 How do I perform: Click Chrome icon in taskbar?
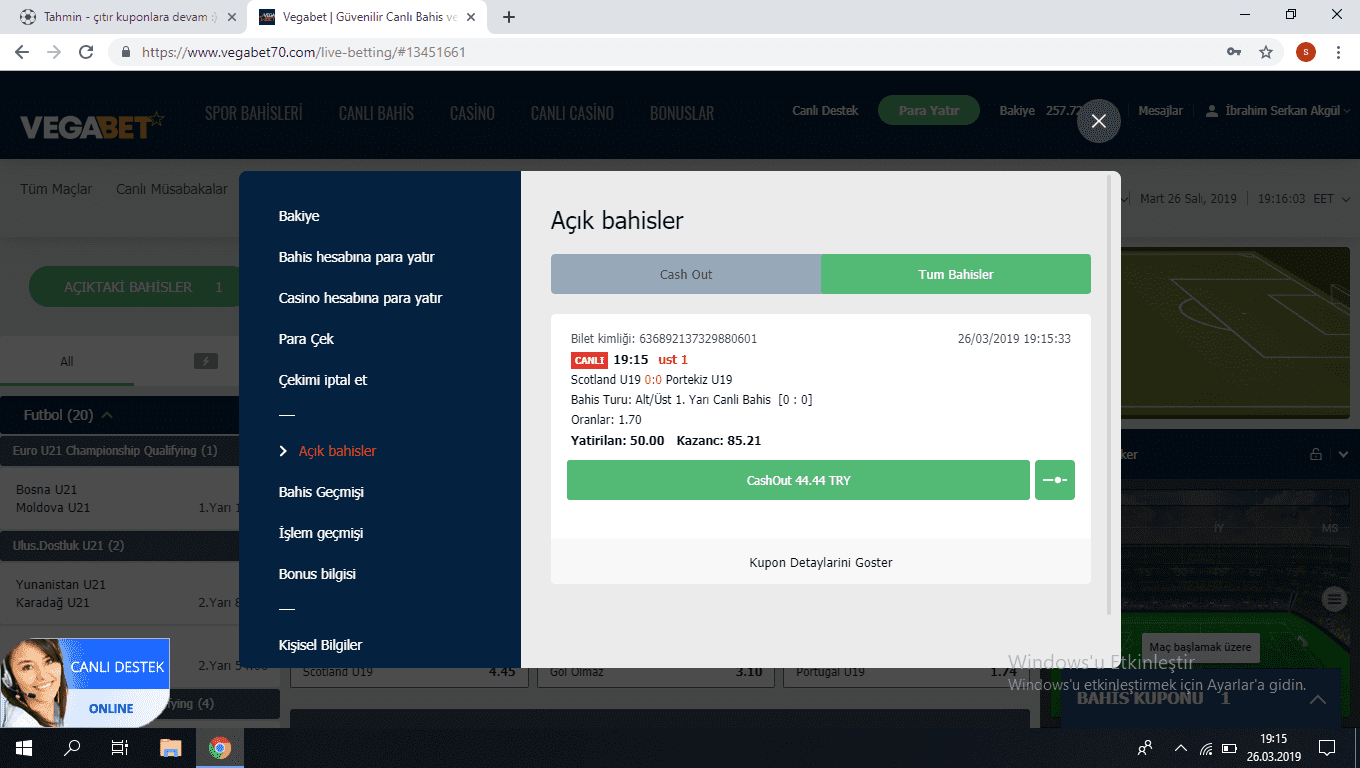click(x=219, y=747)
